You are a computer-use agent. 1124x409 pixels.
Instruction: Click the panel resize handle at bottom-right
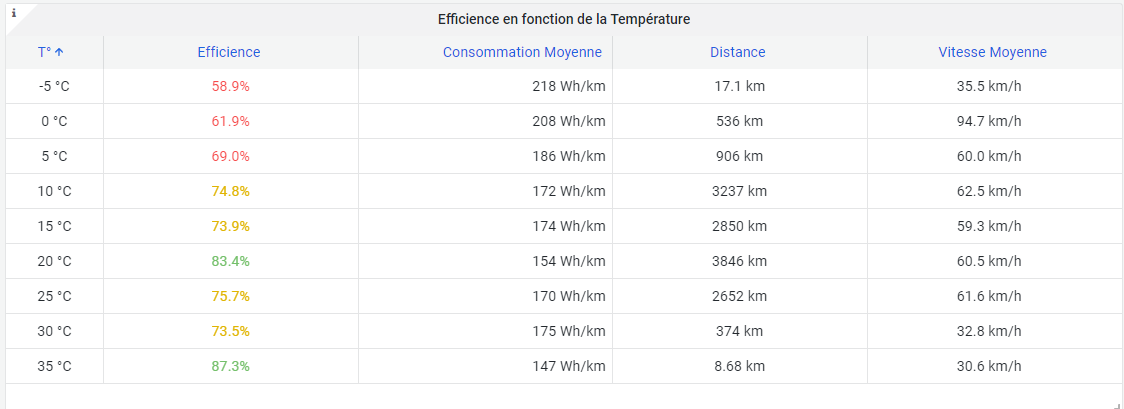(x=1117, y=403)
